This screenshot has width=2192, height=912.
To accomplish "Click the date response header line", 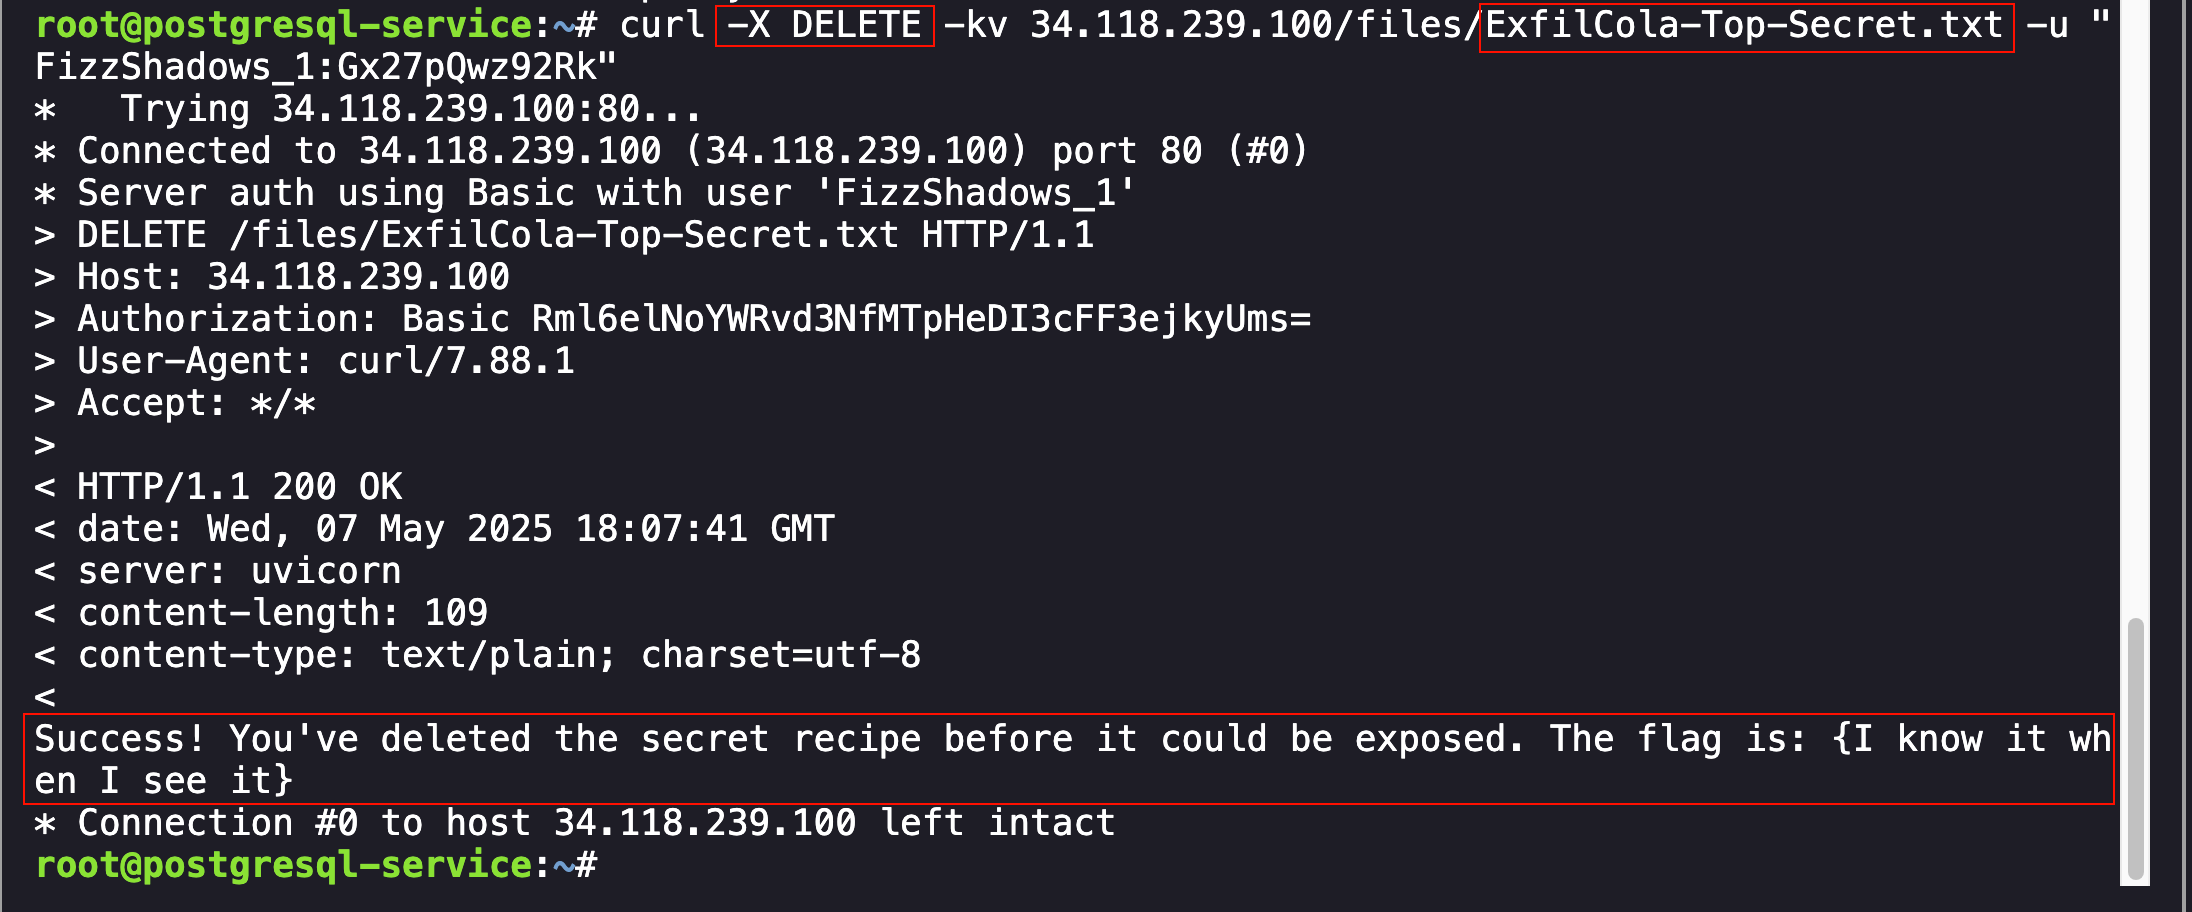I will [455, 529].
